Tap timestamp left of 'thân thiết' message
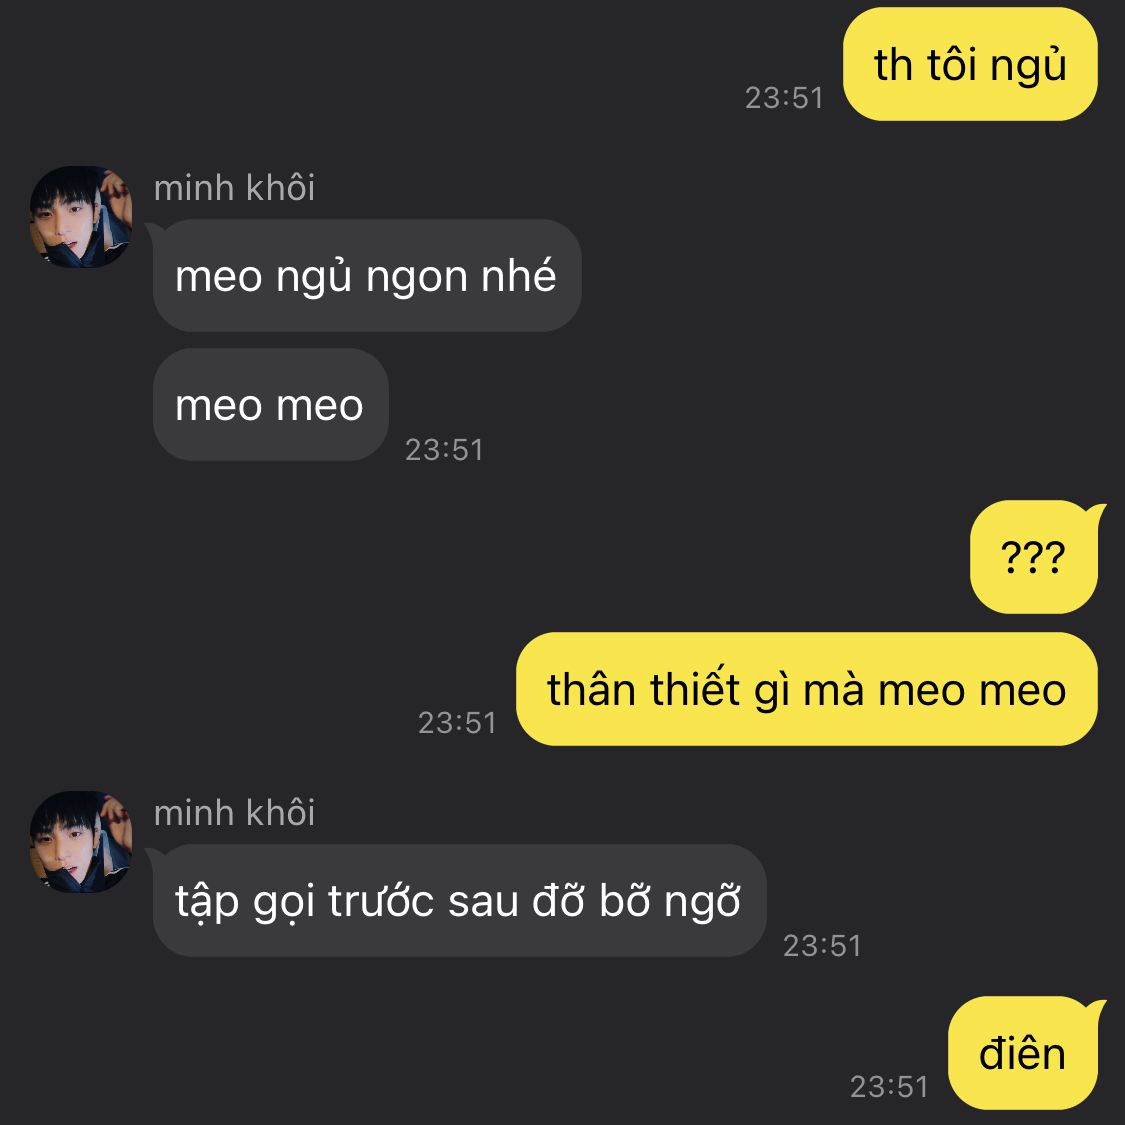 pyautogui.click(x=457, y=722)
